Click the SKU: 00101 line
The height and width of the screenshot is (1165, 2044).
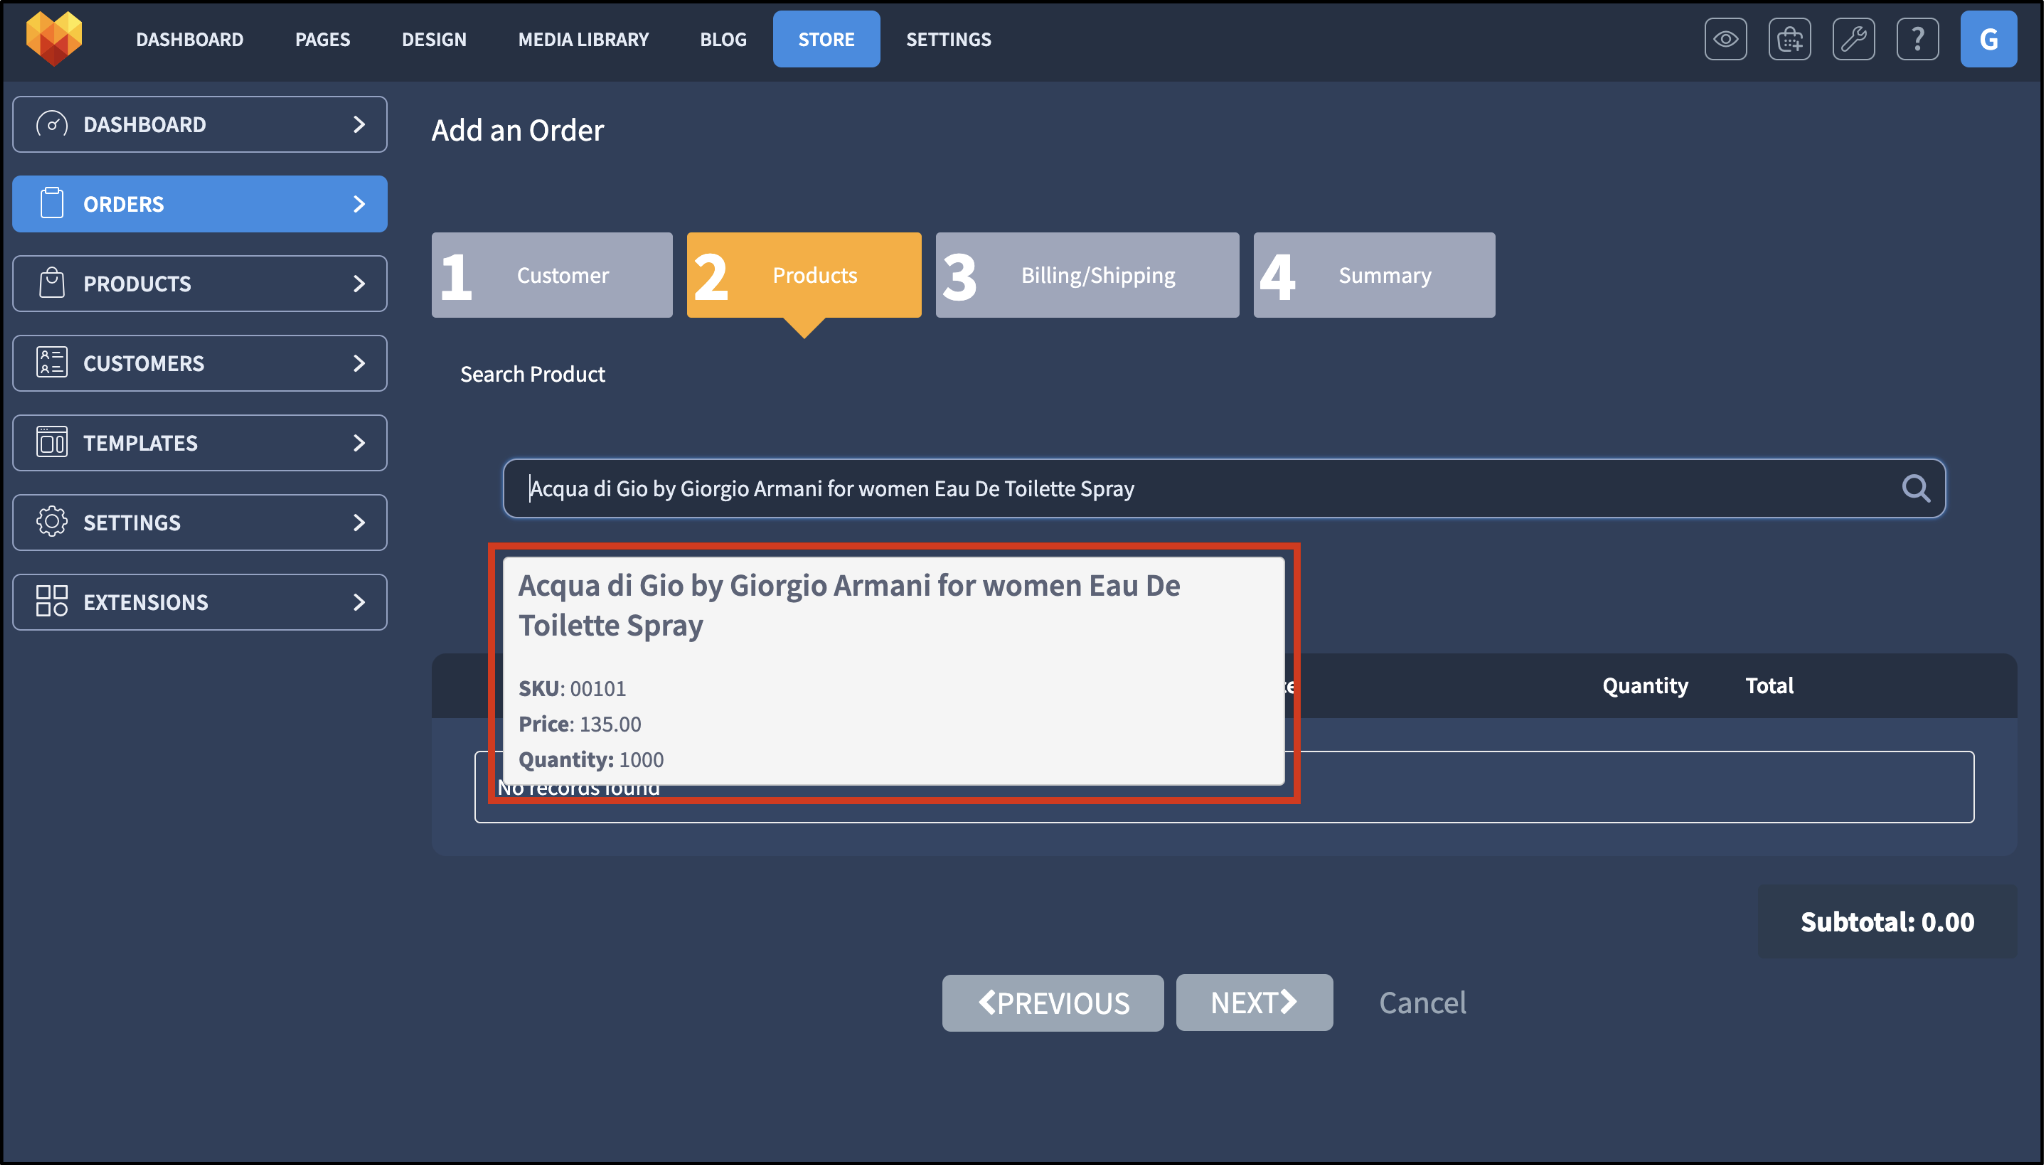click(x=572, y=688)
